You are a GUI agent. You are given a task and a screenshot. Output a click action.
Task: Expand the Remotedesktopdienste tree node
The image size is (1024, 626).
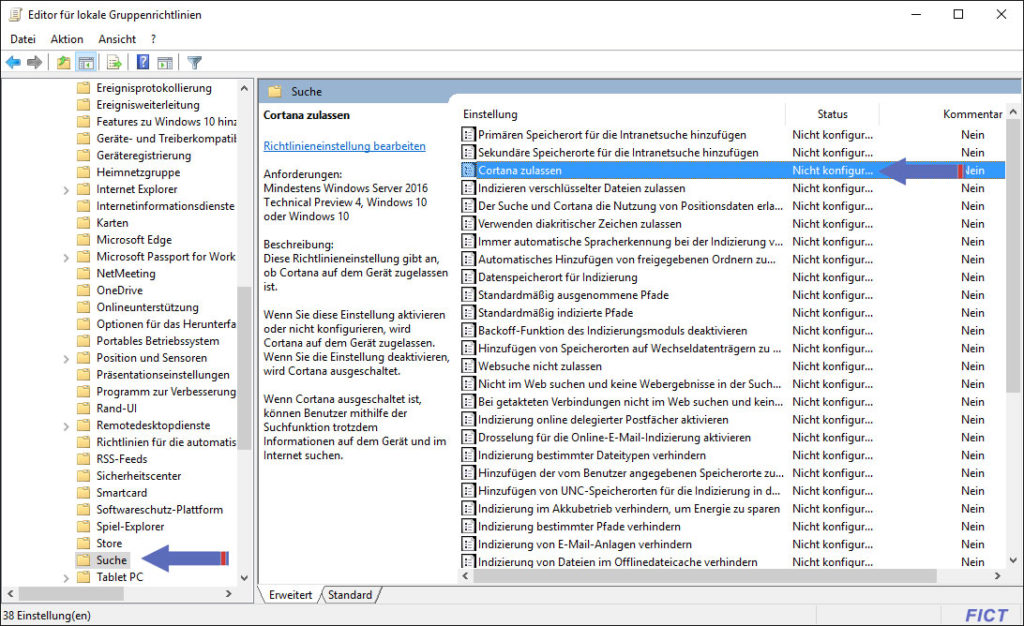pos(65,426)
